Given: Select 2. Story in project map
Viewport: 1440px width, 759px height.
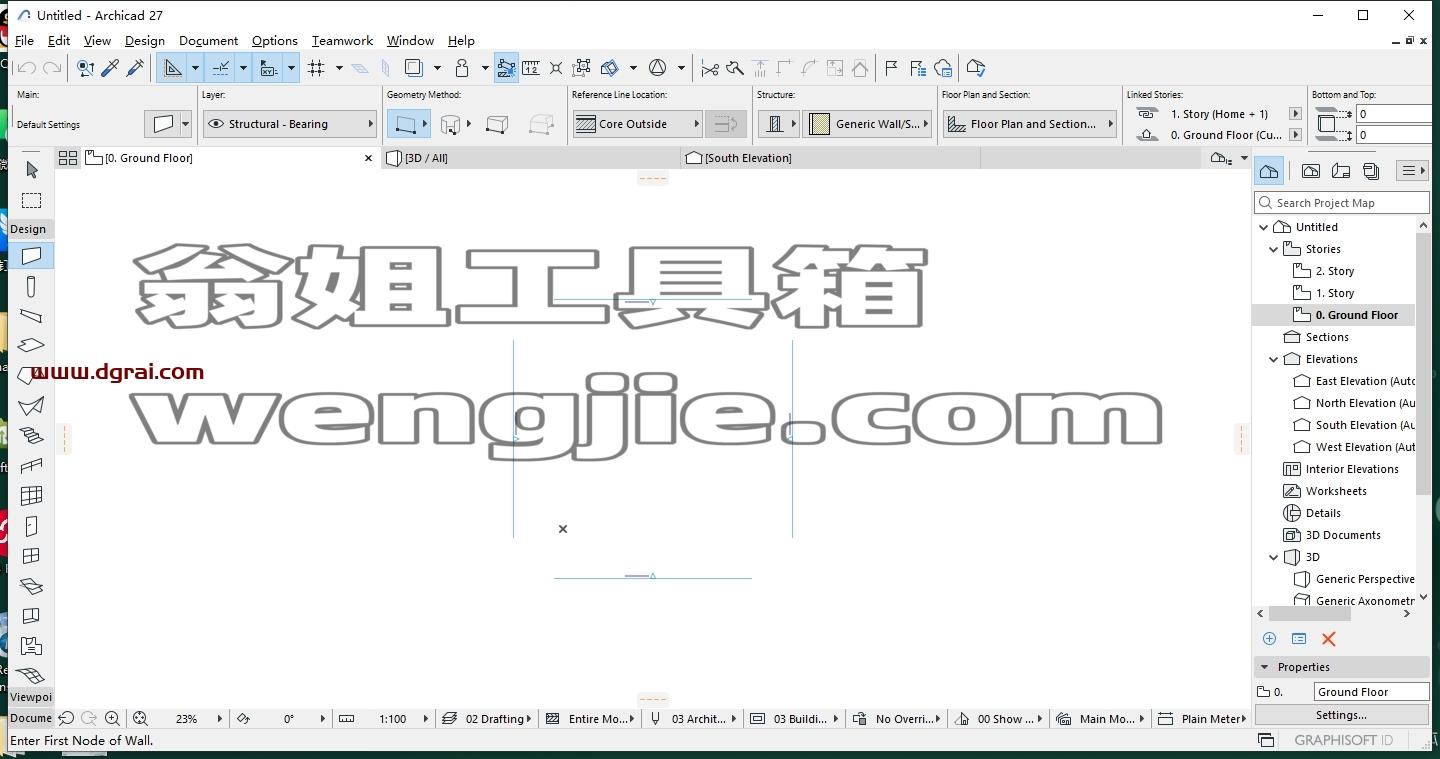Looking at the screenshot, I should (x=1334, y=271).
